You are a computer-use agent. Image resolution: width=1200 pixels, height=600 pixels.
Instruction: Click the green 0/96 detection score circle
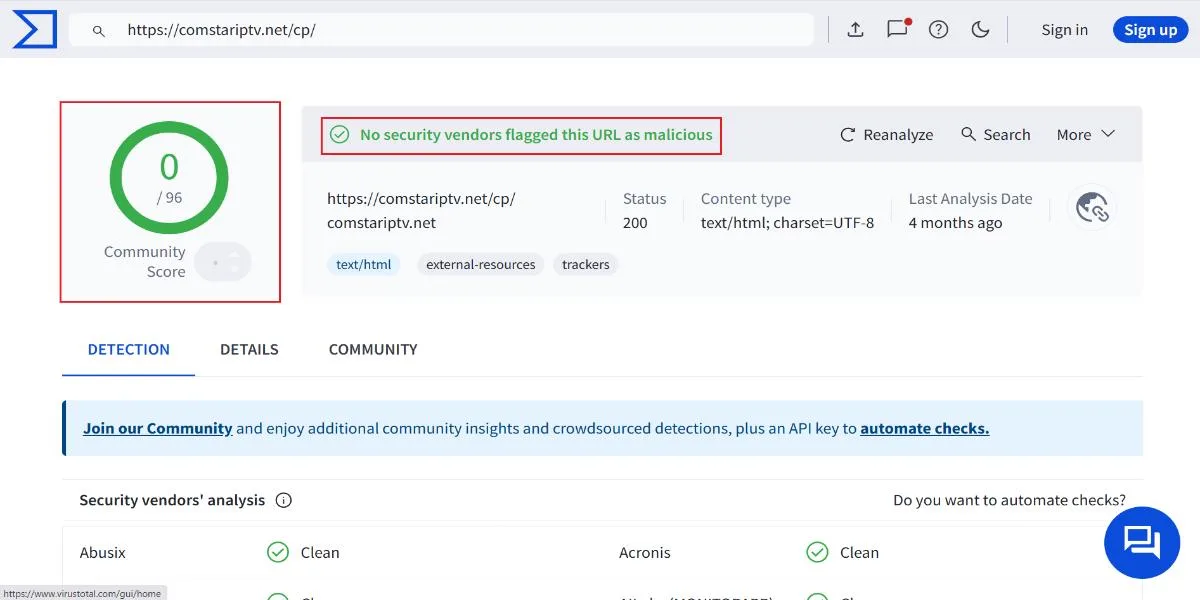click(x=169, y=178)
